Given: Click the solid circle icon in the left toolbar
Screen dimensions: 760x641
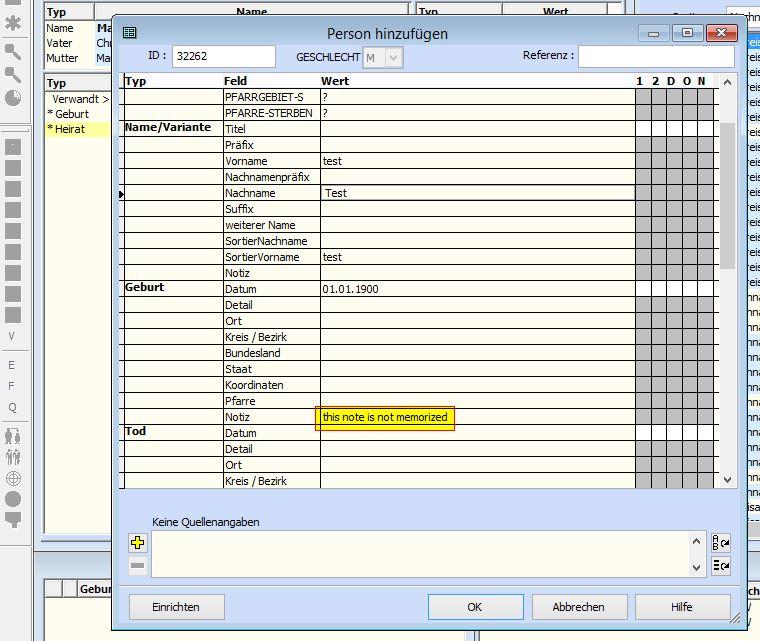Looking at the screenshot, I should pyautogui.click(x=13, y=499).
